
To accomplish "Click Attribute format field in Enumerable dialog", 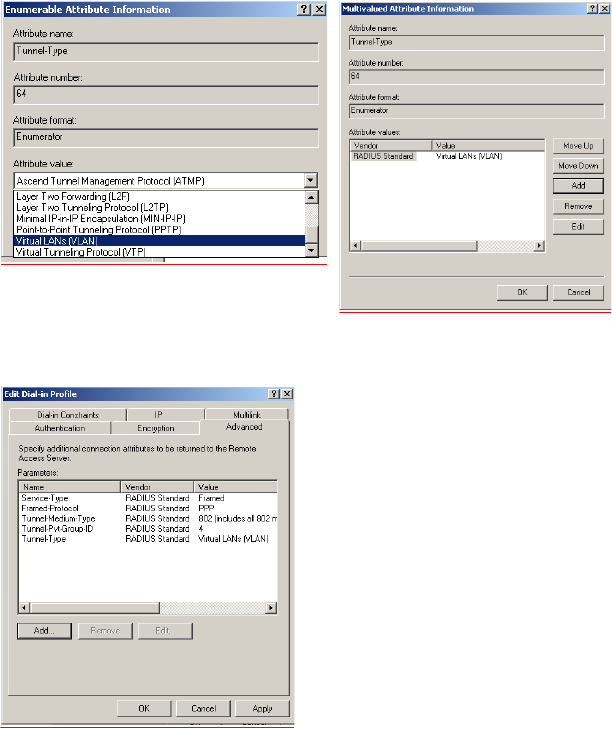I will (x=166, y=138).
